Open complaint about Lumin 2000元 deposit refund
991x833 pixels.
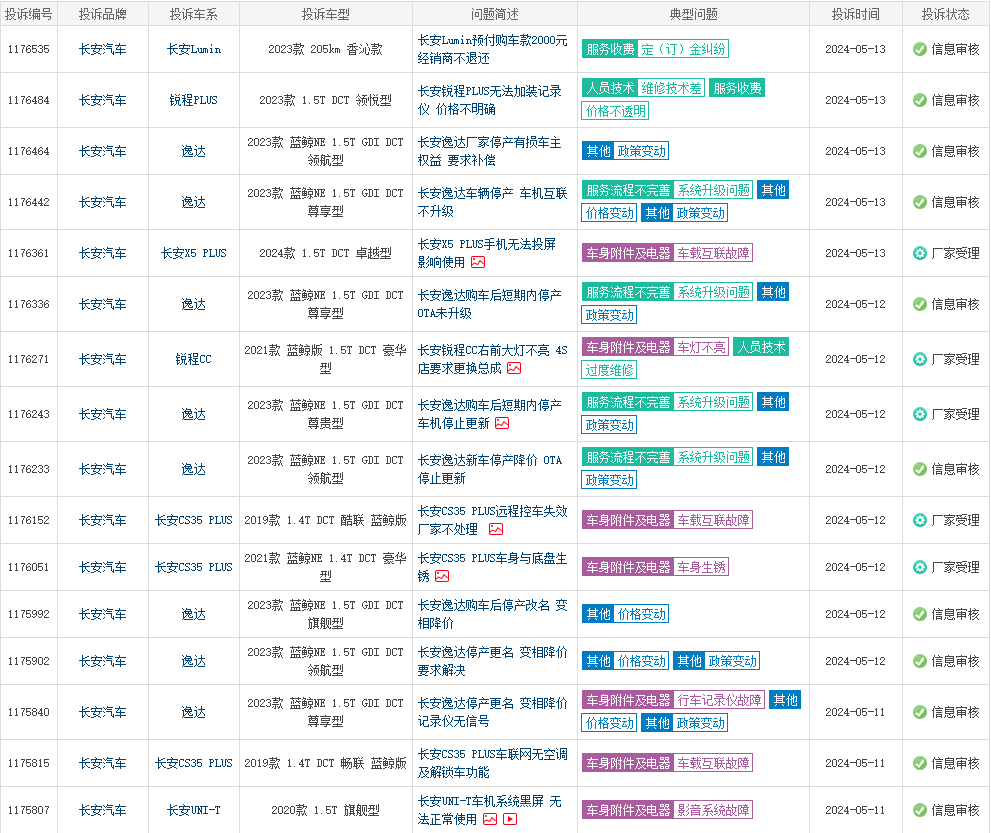(x=492, y=49)
